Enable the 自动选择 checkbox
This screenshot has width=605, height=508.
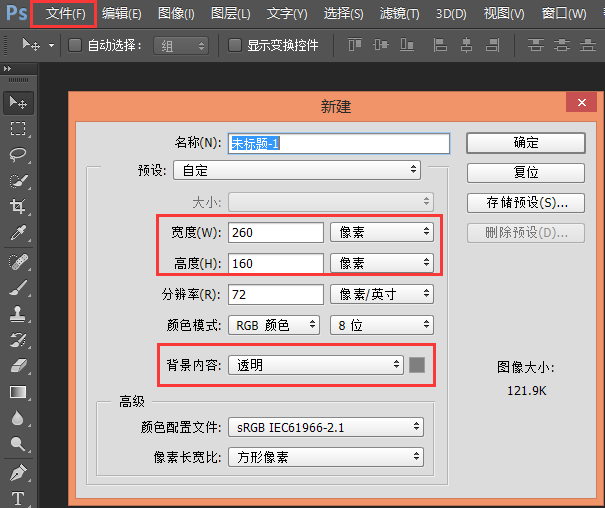point(75,45)
